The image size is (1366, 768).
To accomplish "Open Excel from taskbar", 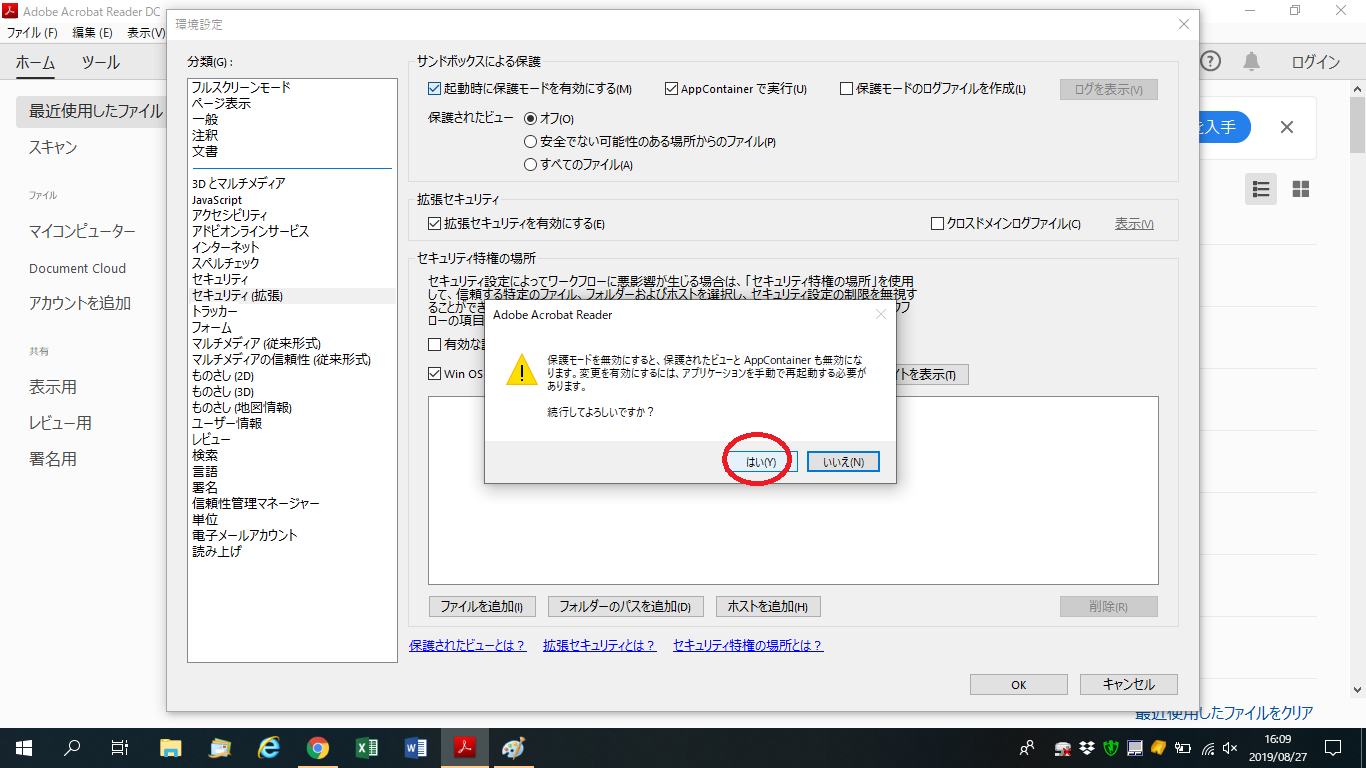I will [367, 748].
